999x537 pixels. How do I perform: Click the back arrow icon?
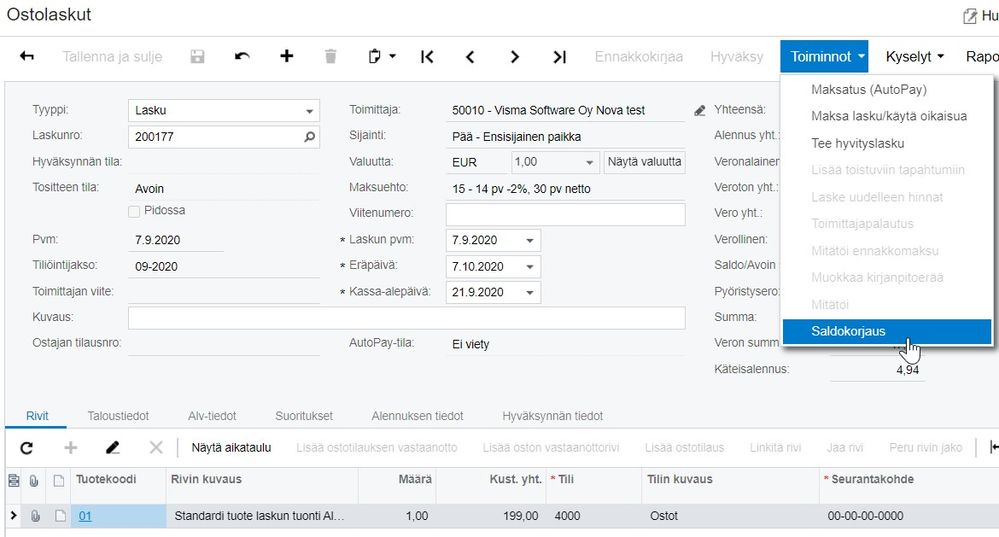click(27, 57)
